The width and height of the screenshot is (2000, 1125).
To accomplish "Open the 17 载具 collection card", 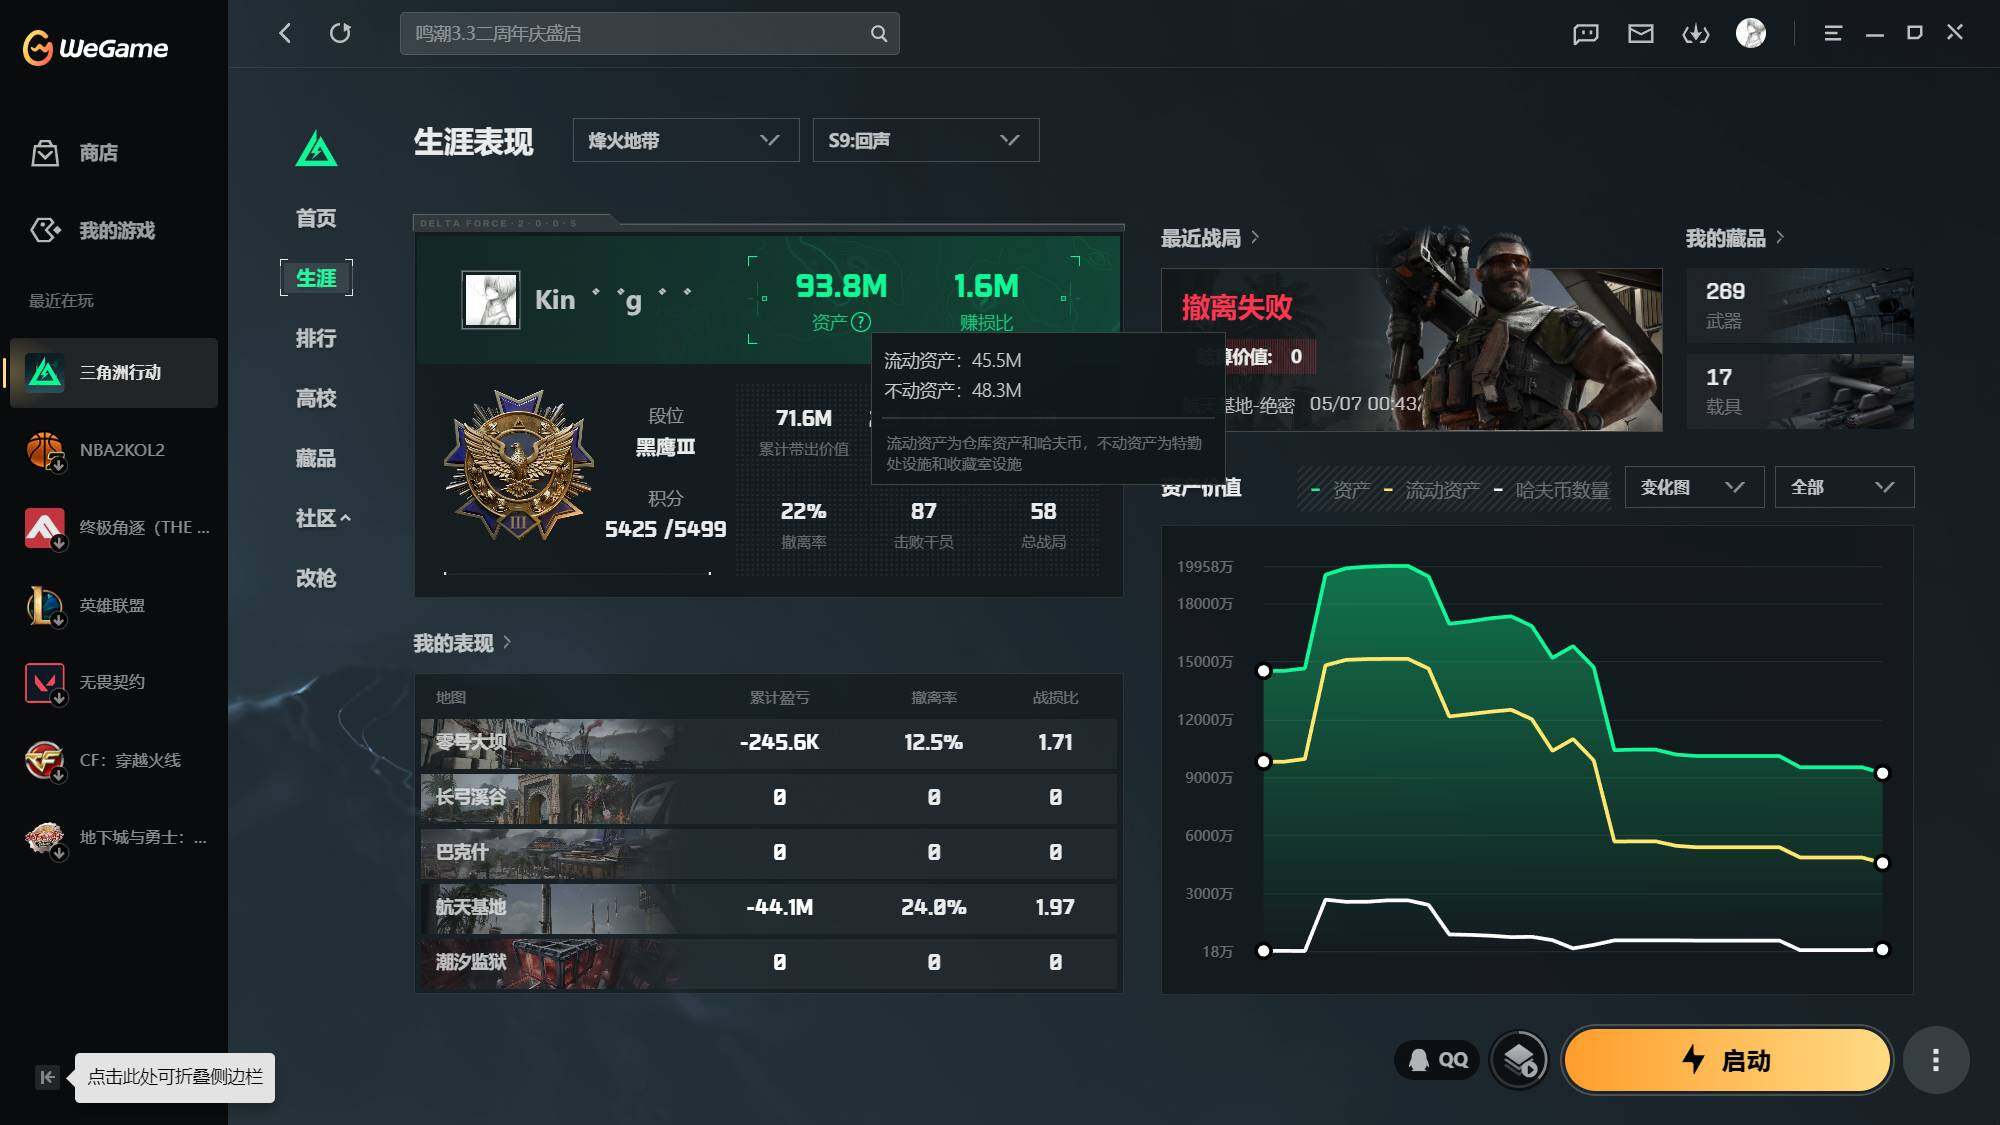I will [1800, 392].
